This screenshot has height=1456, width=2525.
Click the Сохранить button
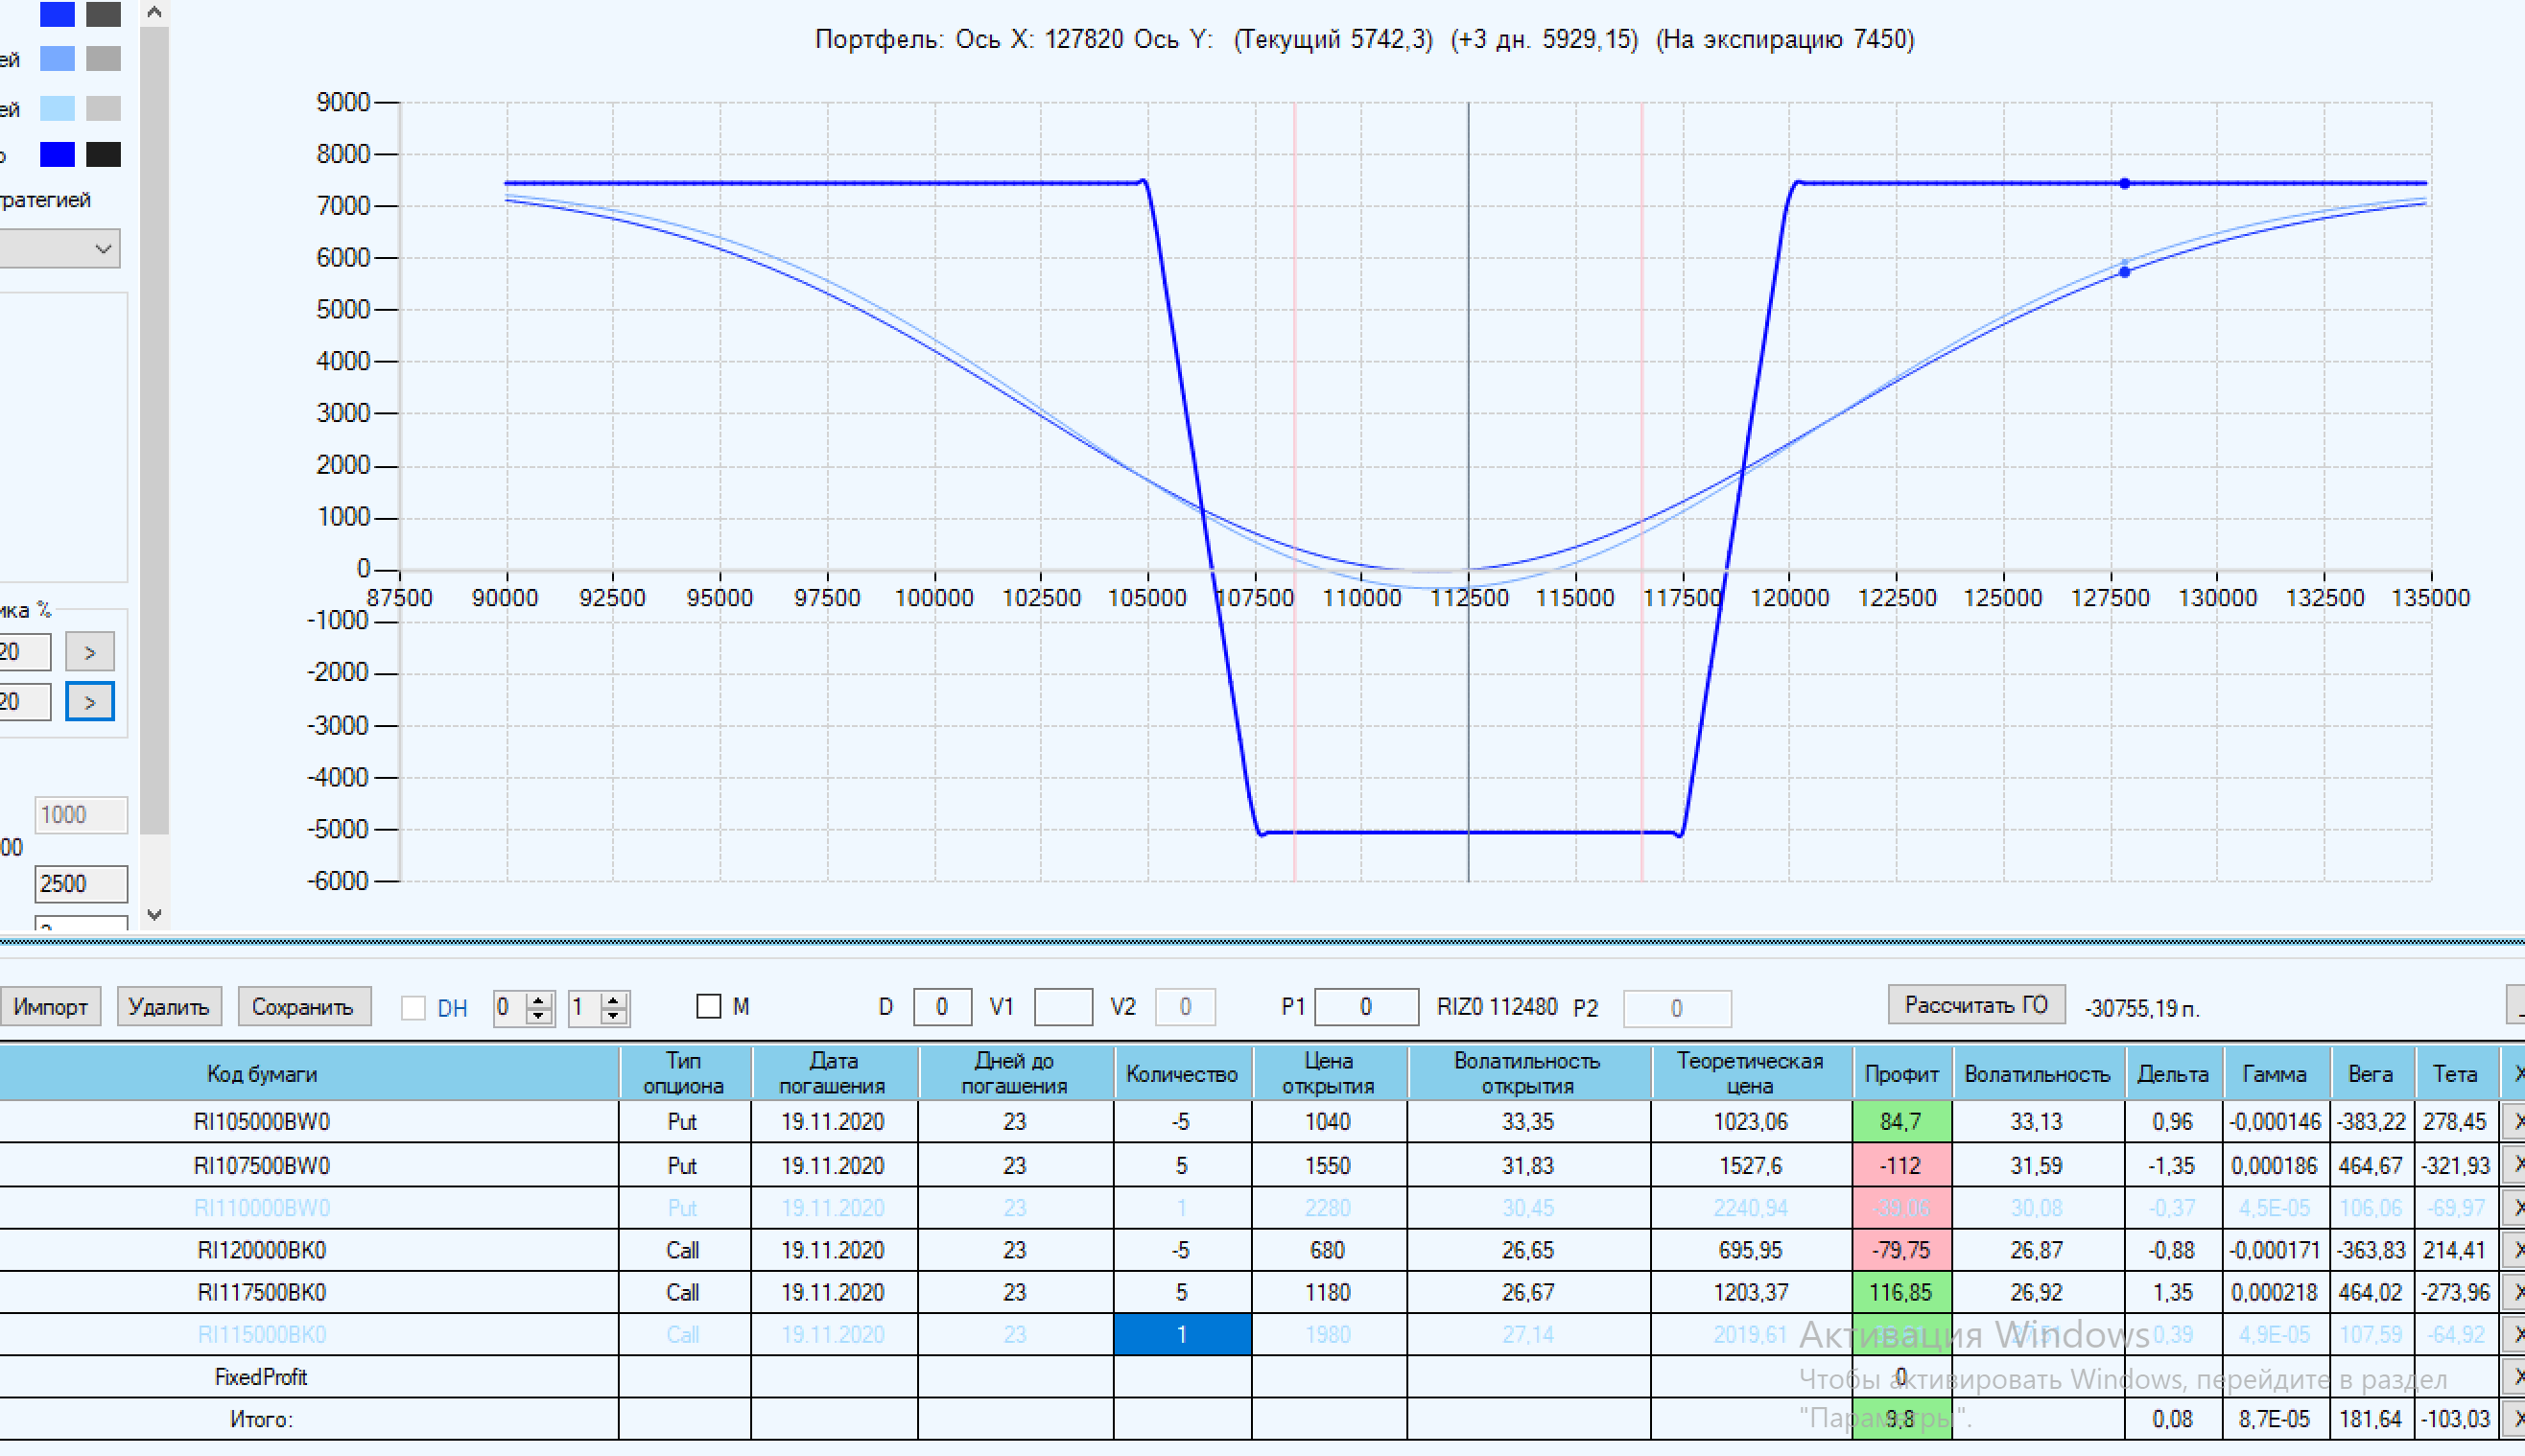click(x=303, y=1006)
